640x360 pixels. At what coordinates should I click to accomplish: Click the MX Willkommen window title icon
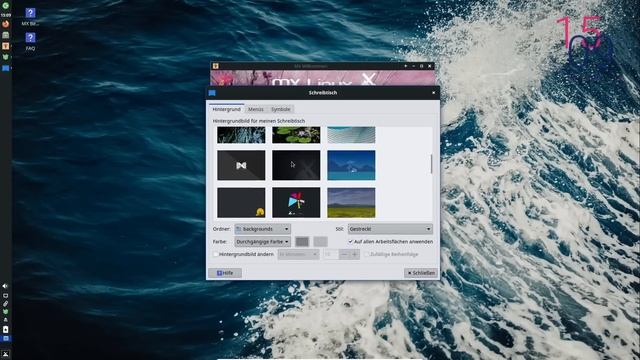[216, 66]
